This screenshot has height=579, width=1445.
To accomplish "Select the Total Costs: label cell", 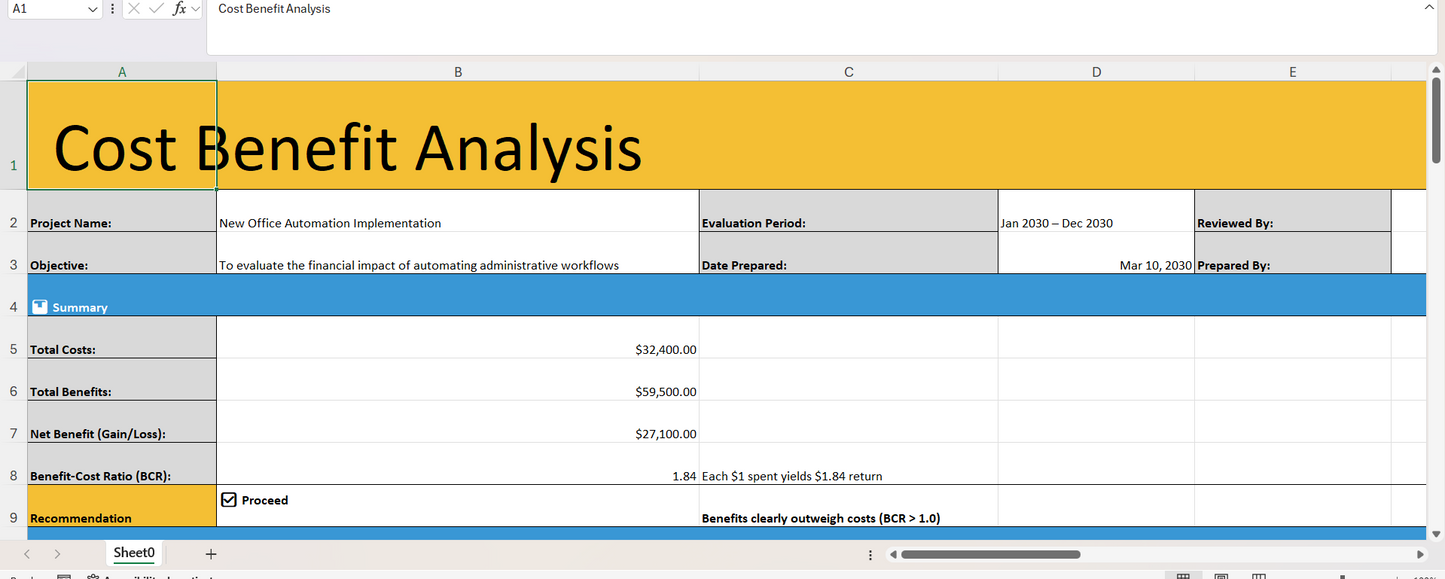I will coord(122,337).
